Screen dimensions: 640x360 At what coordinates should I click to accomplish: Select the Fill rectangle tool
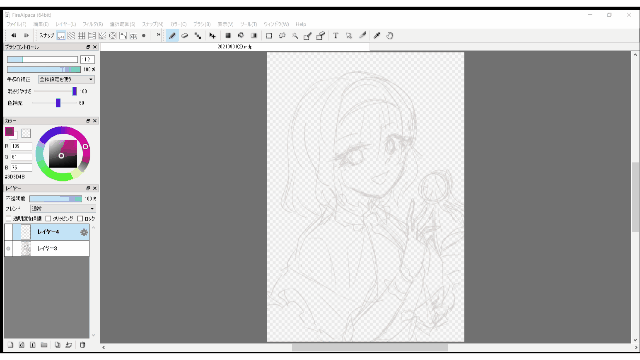[x=228, y=36]
